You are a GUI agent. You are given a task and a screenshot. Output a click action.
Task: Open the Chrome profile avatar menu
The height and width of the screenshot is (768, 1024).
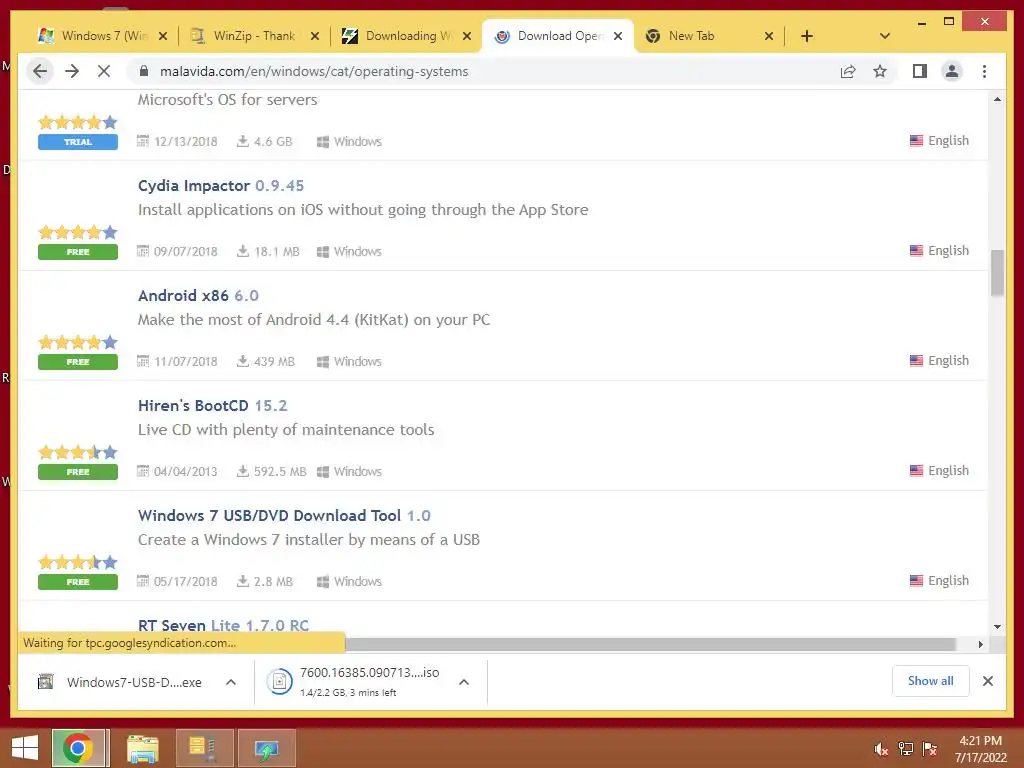coord(952,71)
